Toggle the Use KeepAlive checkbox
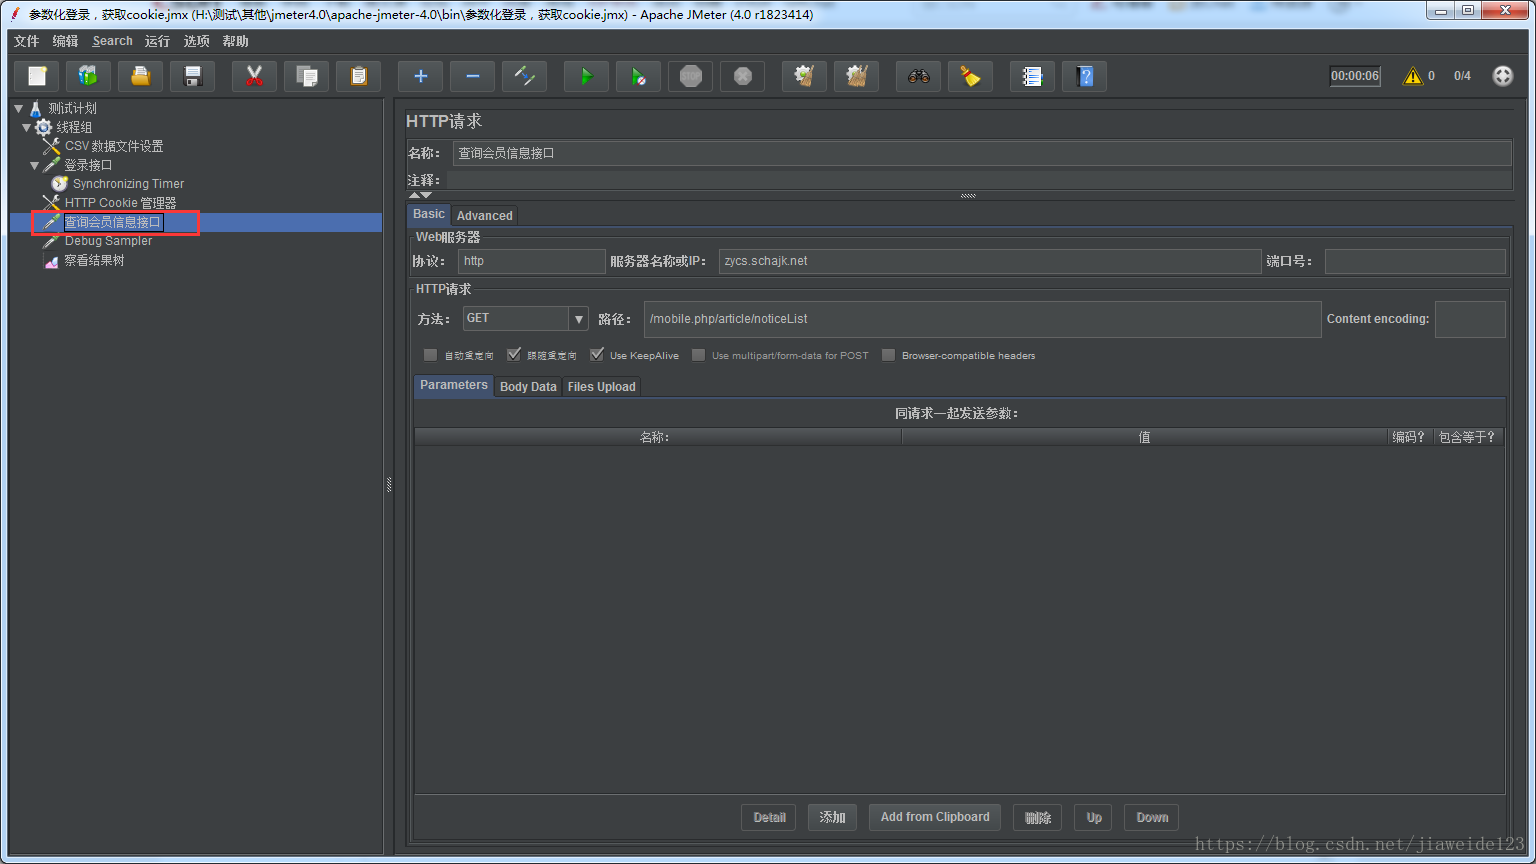The image size is (1536, 864). [x=597, y=355]
